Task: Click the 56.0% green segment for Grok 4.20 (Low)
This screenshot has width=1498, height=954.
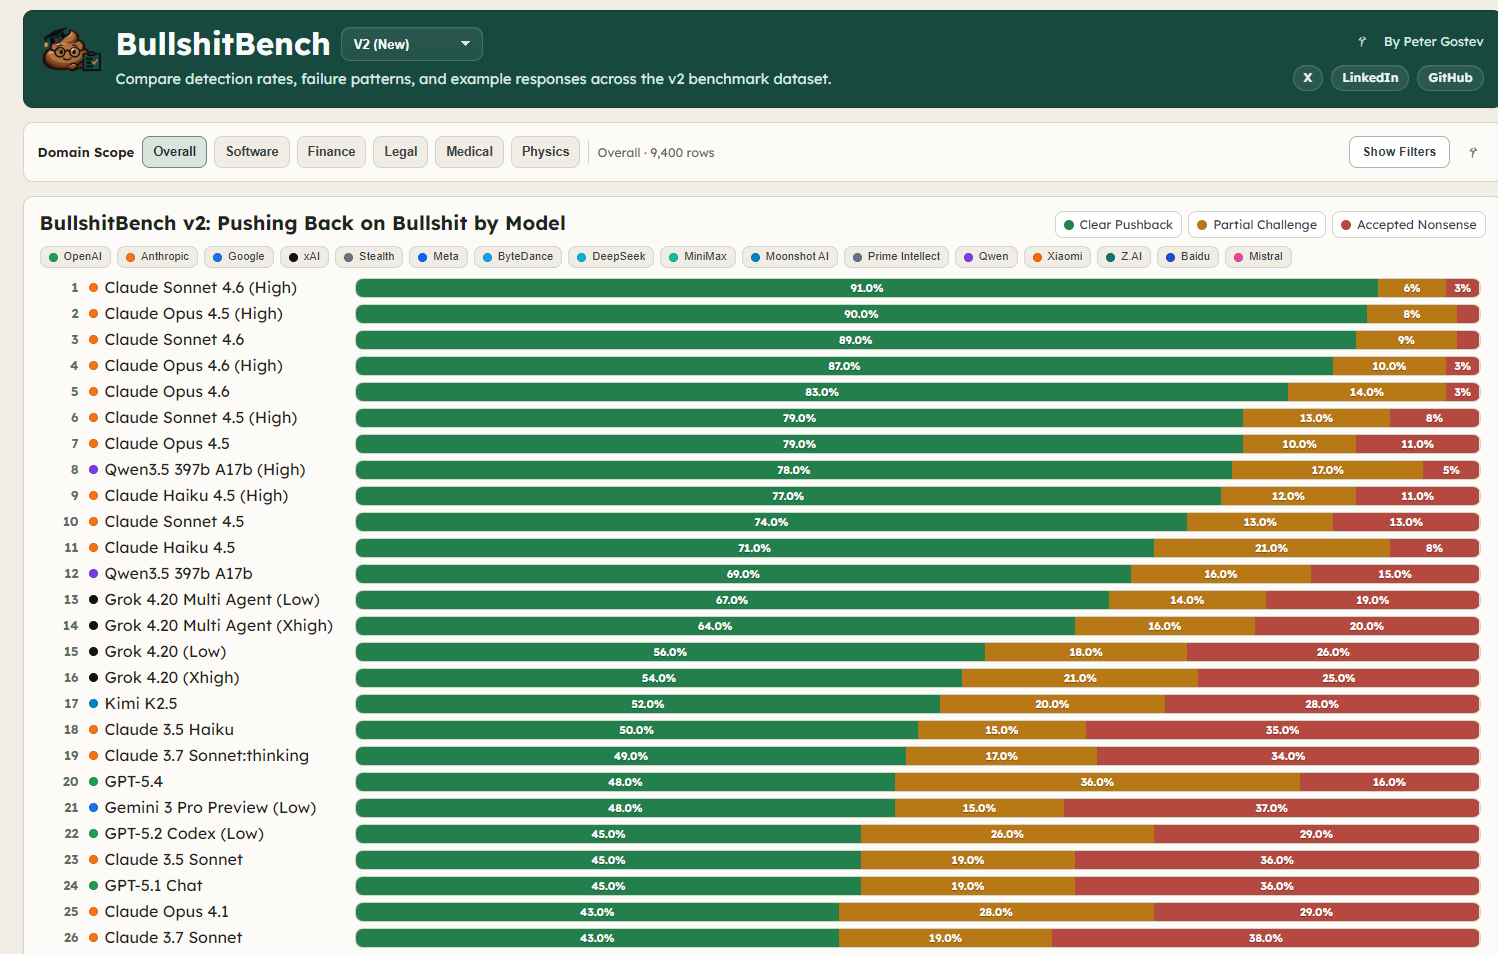Action: (x=670, y=652)
